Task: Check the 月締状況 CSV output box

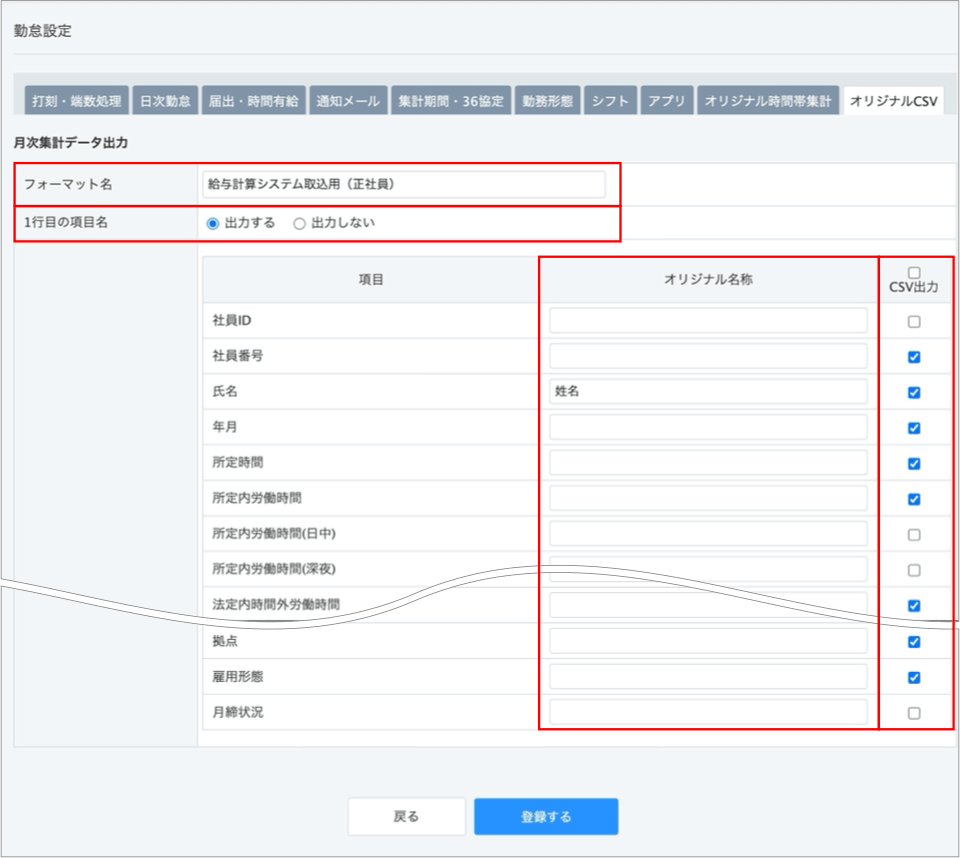Action: point(914,713)
